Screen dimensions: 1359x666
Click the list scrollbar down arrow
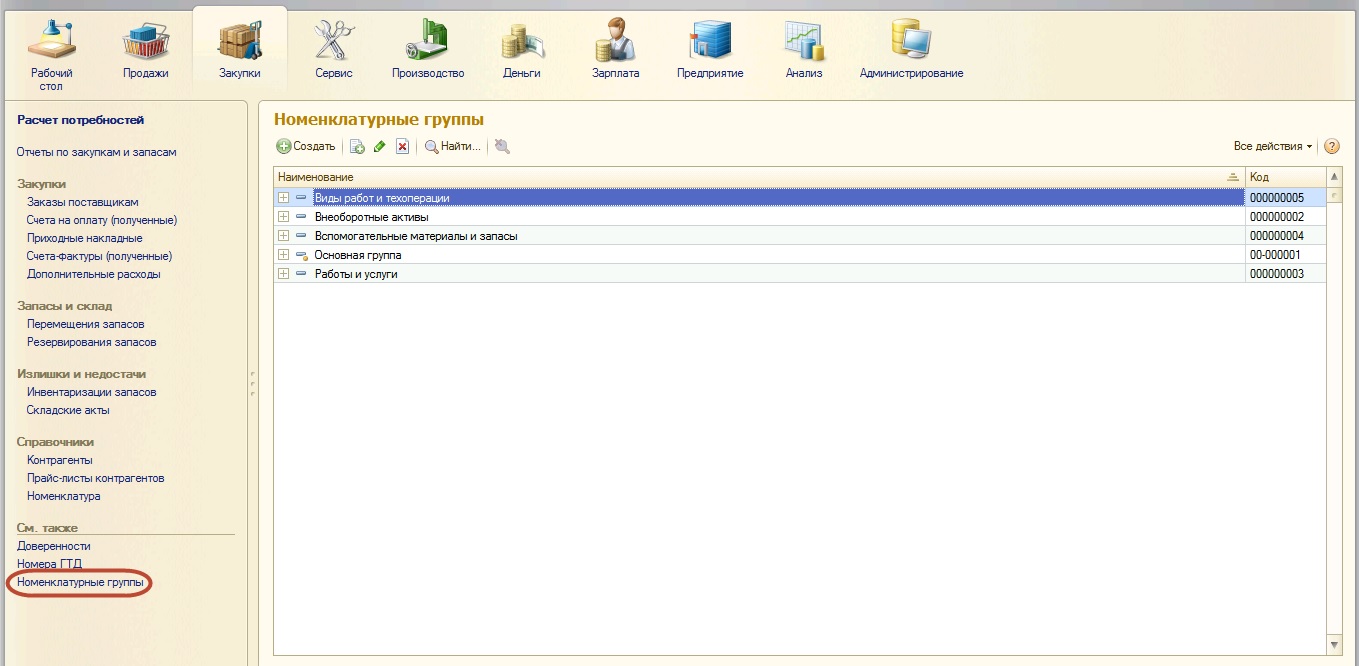[1334, 644]
